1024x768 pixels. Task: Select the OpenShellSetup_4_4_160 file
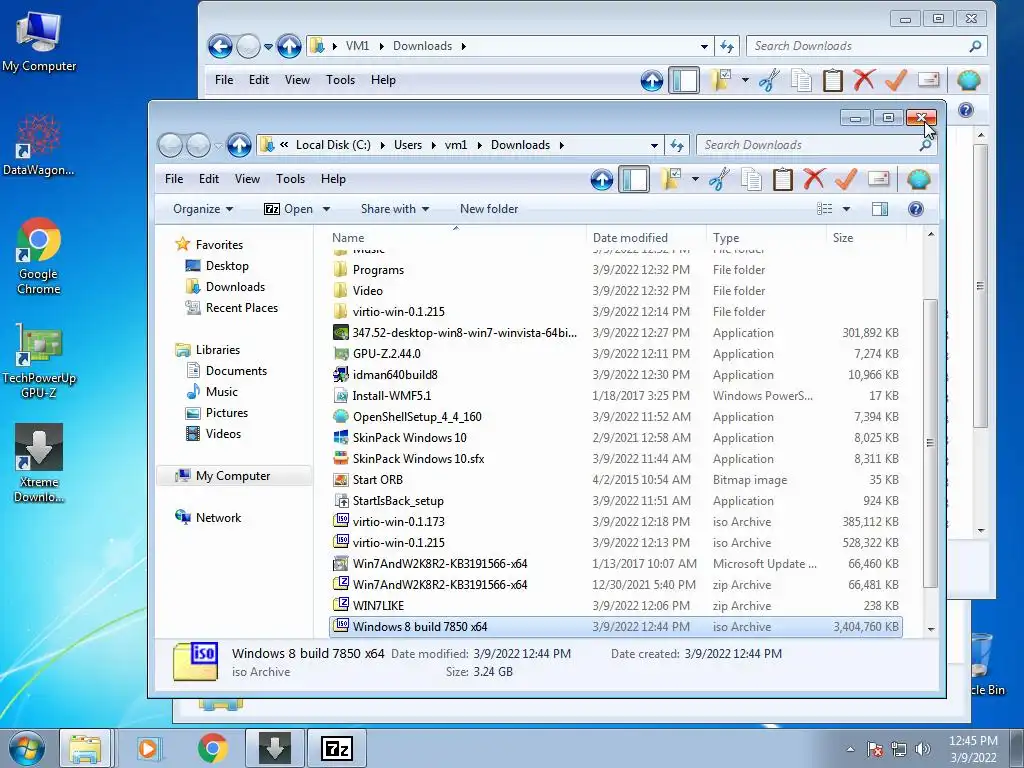click(x=616, y=417)
